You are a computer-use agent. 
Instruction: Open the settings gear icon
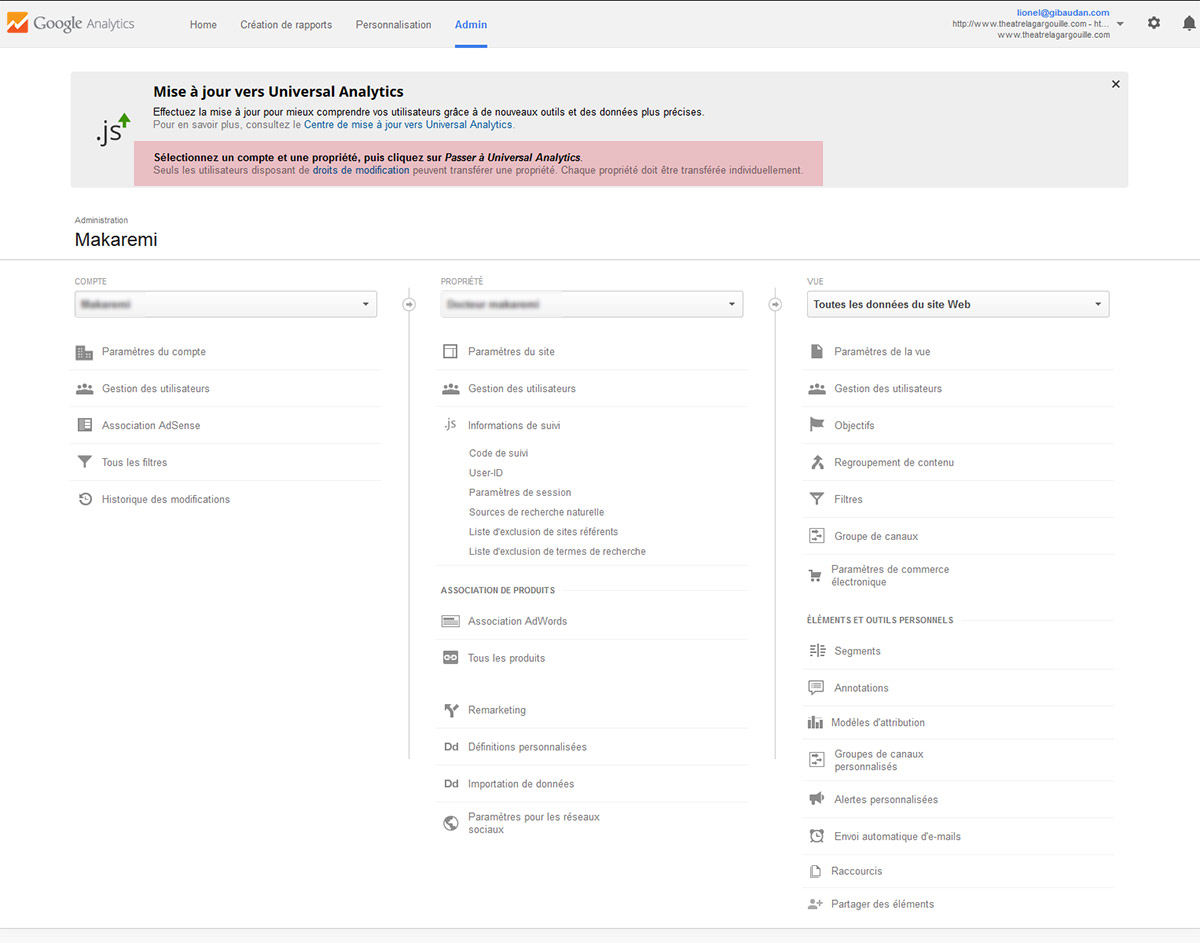pyautogui.click(x=1154, y=23)
